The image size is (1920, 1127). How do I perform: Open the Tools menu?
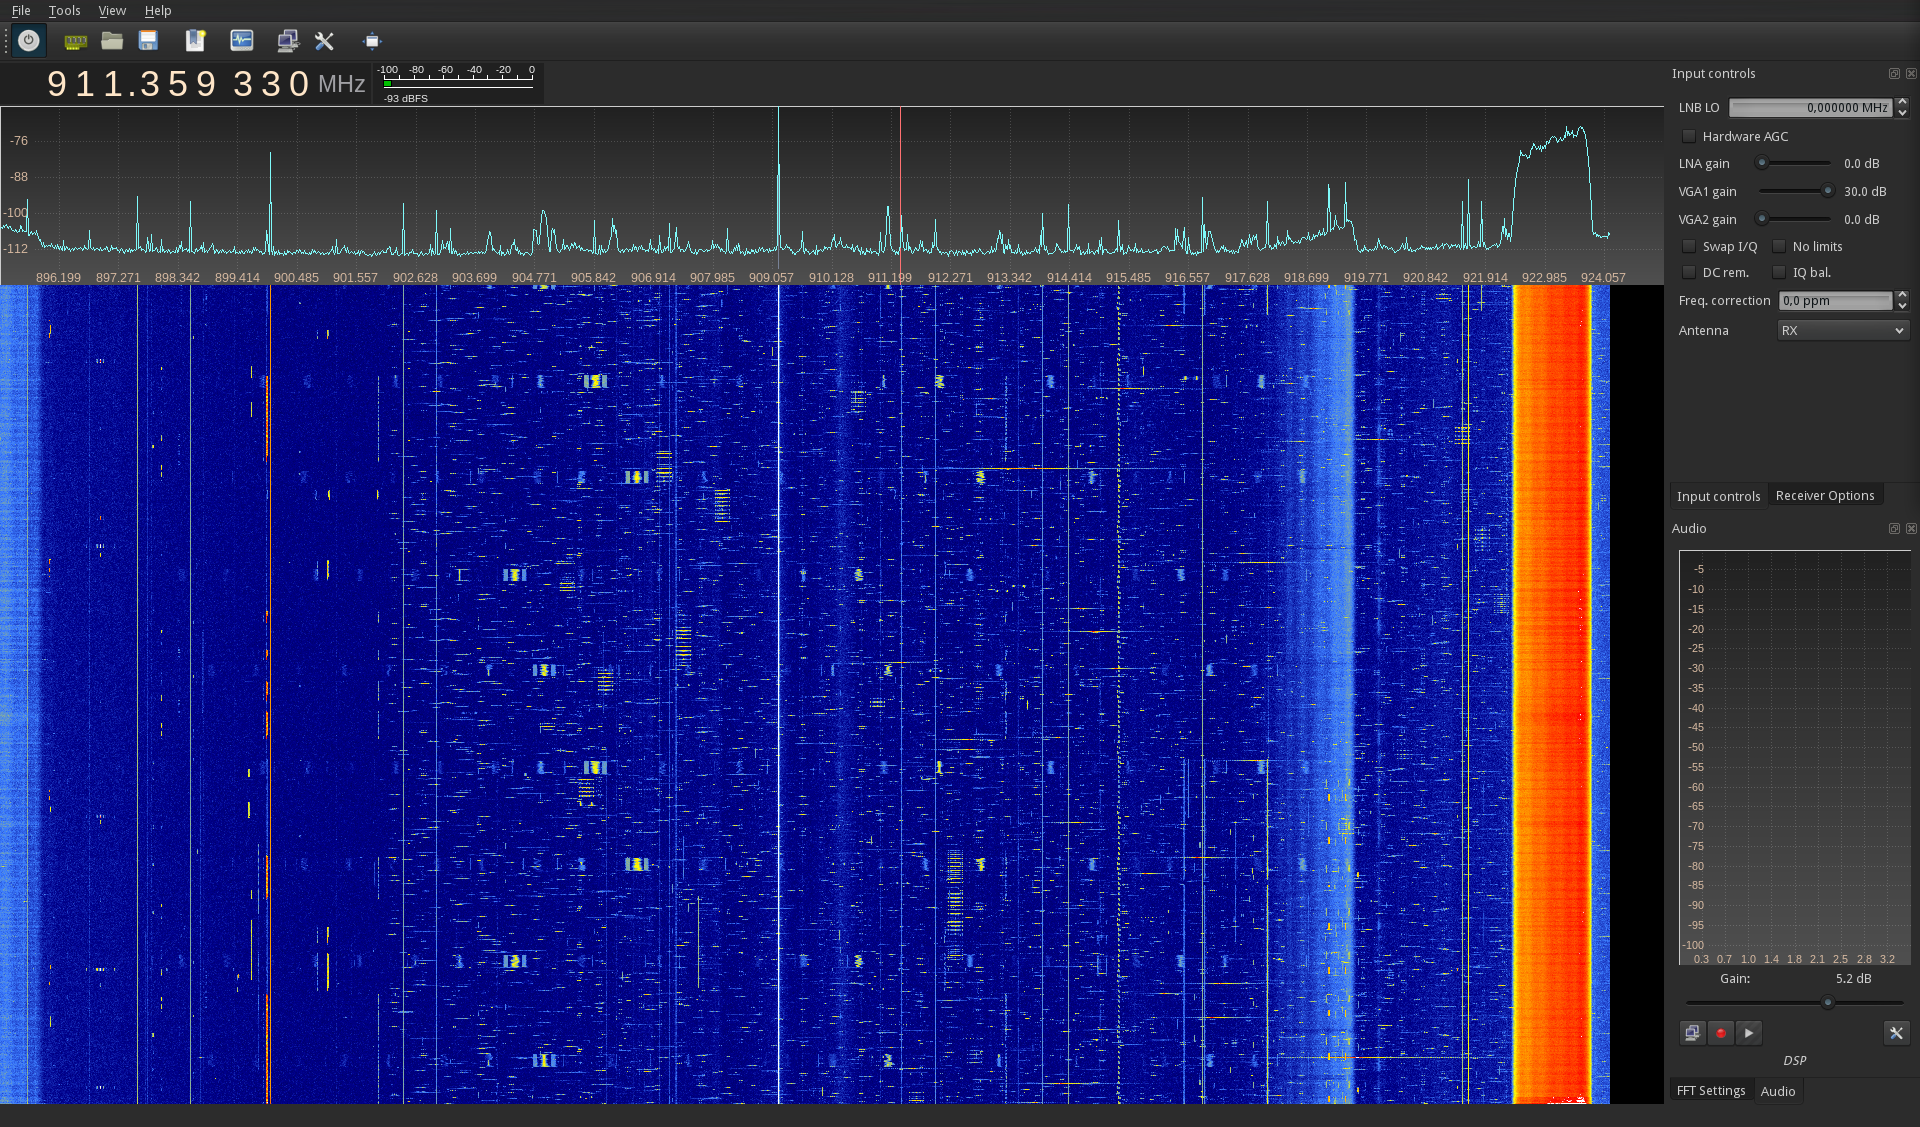tap(64, 10)
